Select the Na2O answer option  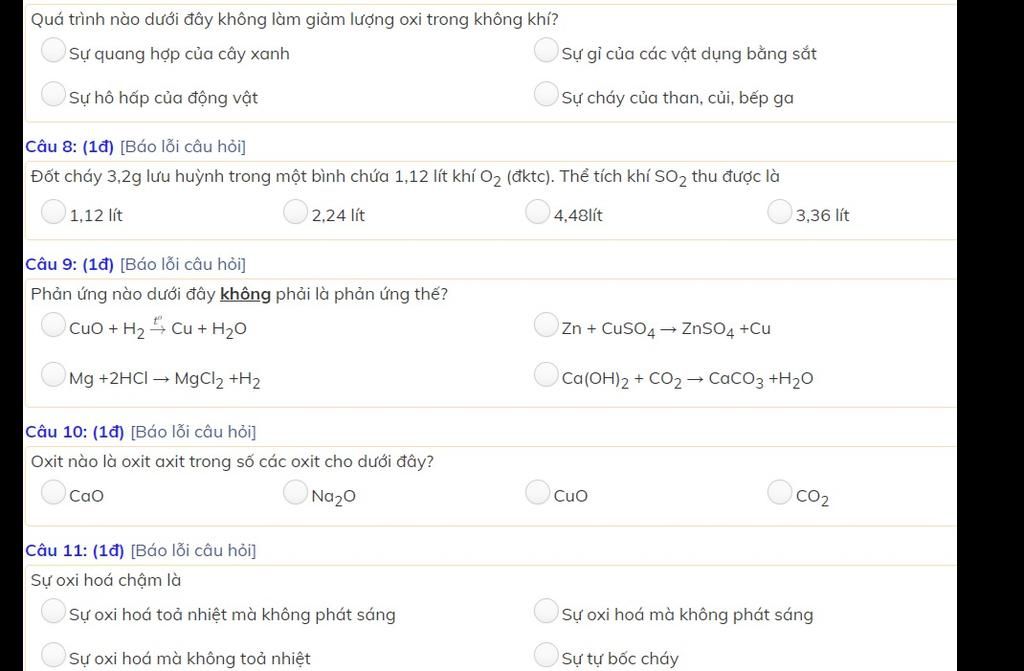[x=296, y=493]
